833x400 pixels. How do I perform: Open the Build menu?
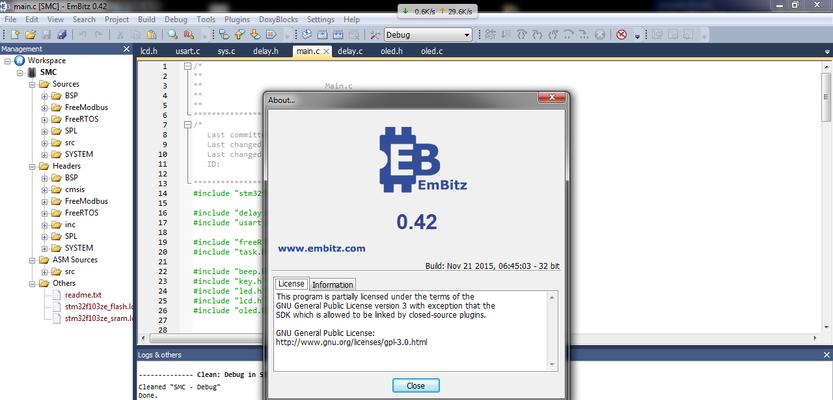[146, 19]
